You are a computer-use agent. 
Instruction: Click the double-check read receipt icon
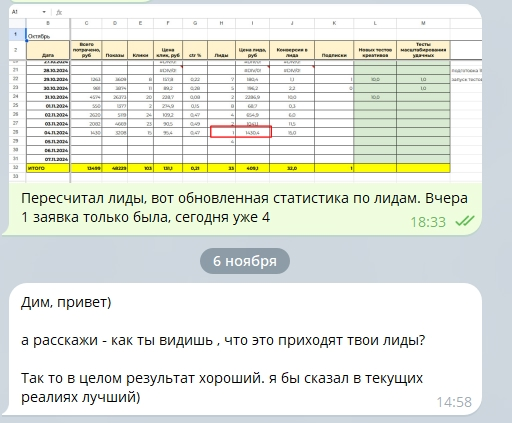coord(464,221)
